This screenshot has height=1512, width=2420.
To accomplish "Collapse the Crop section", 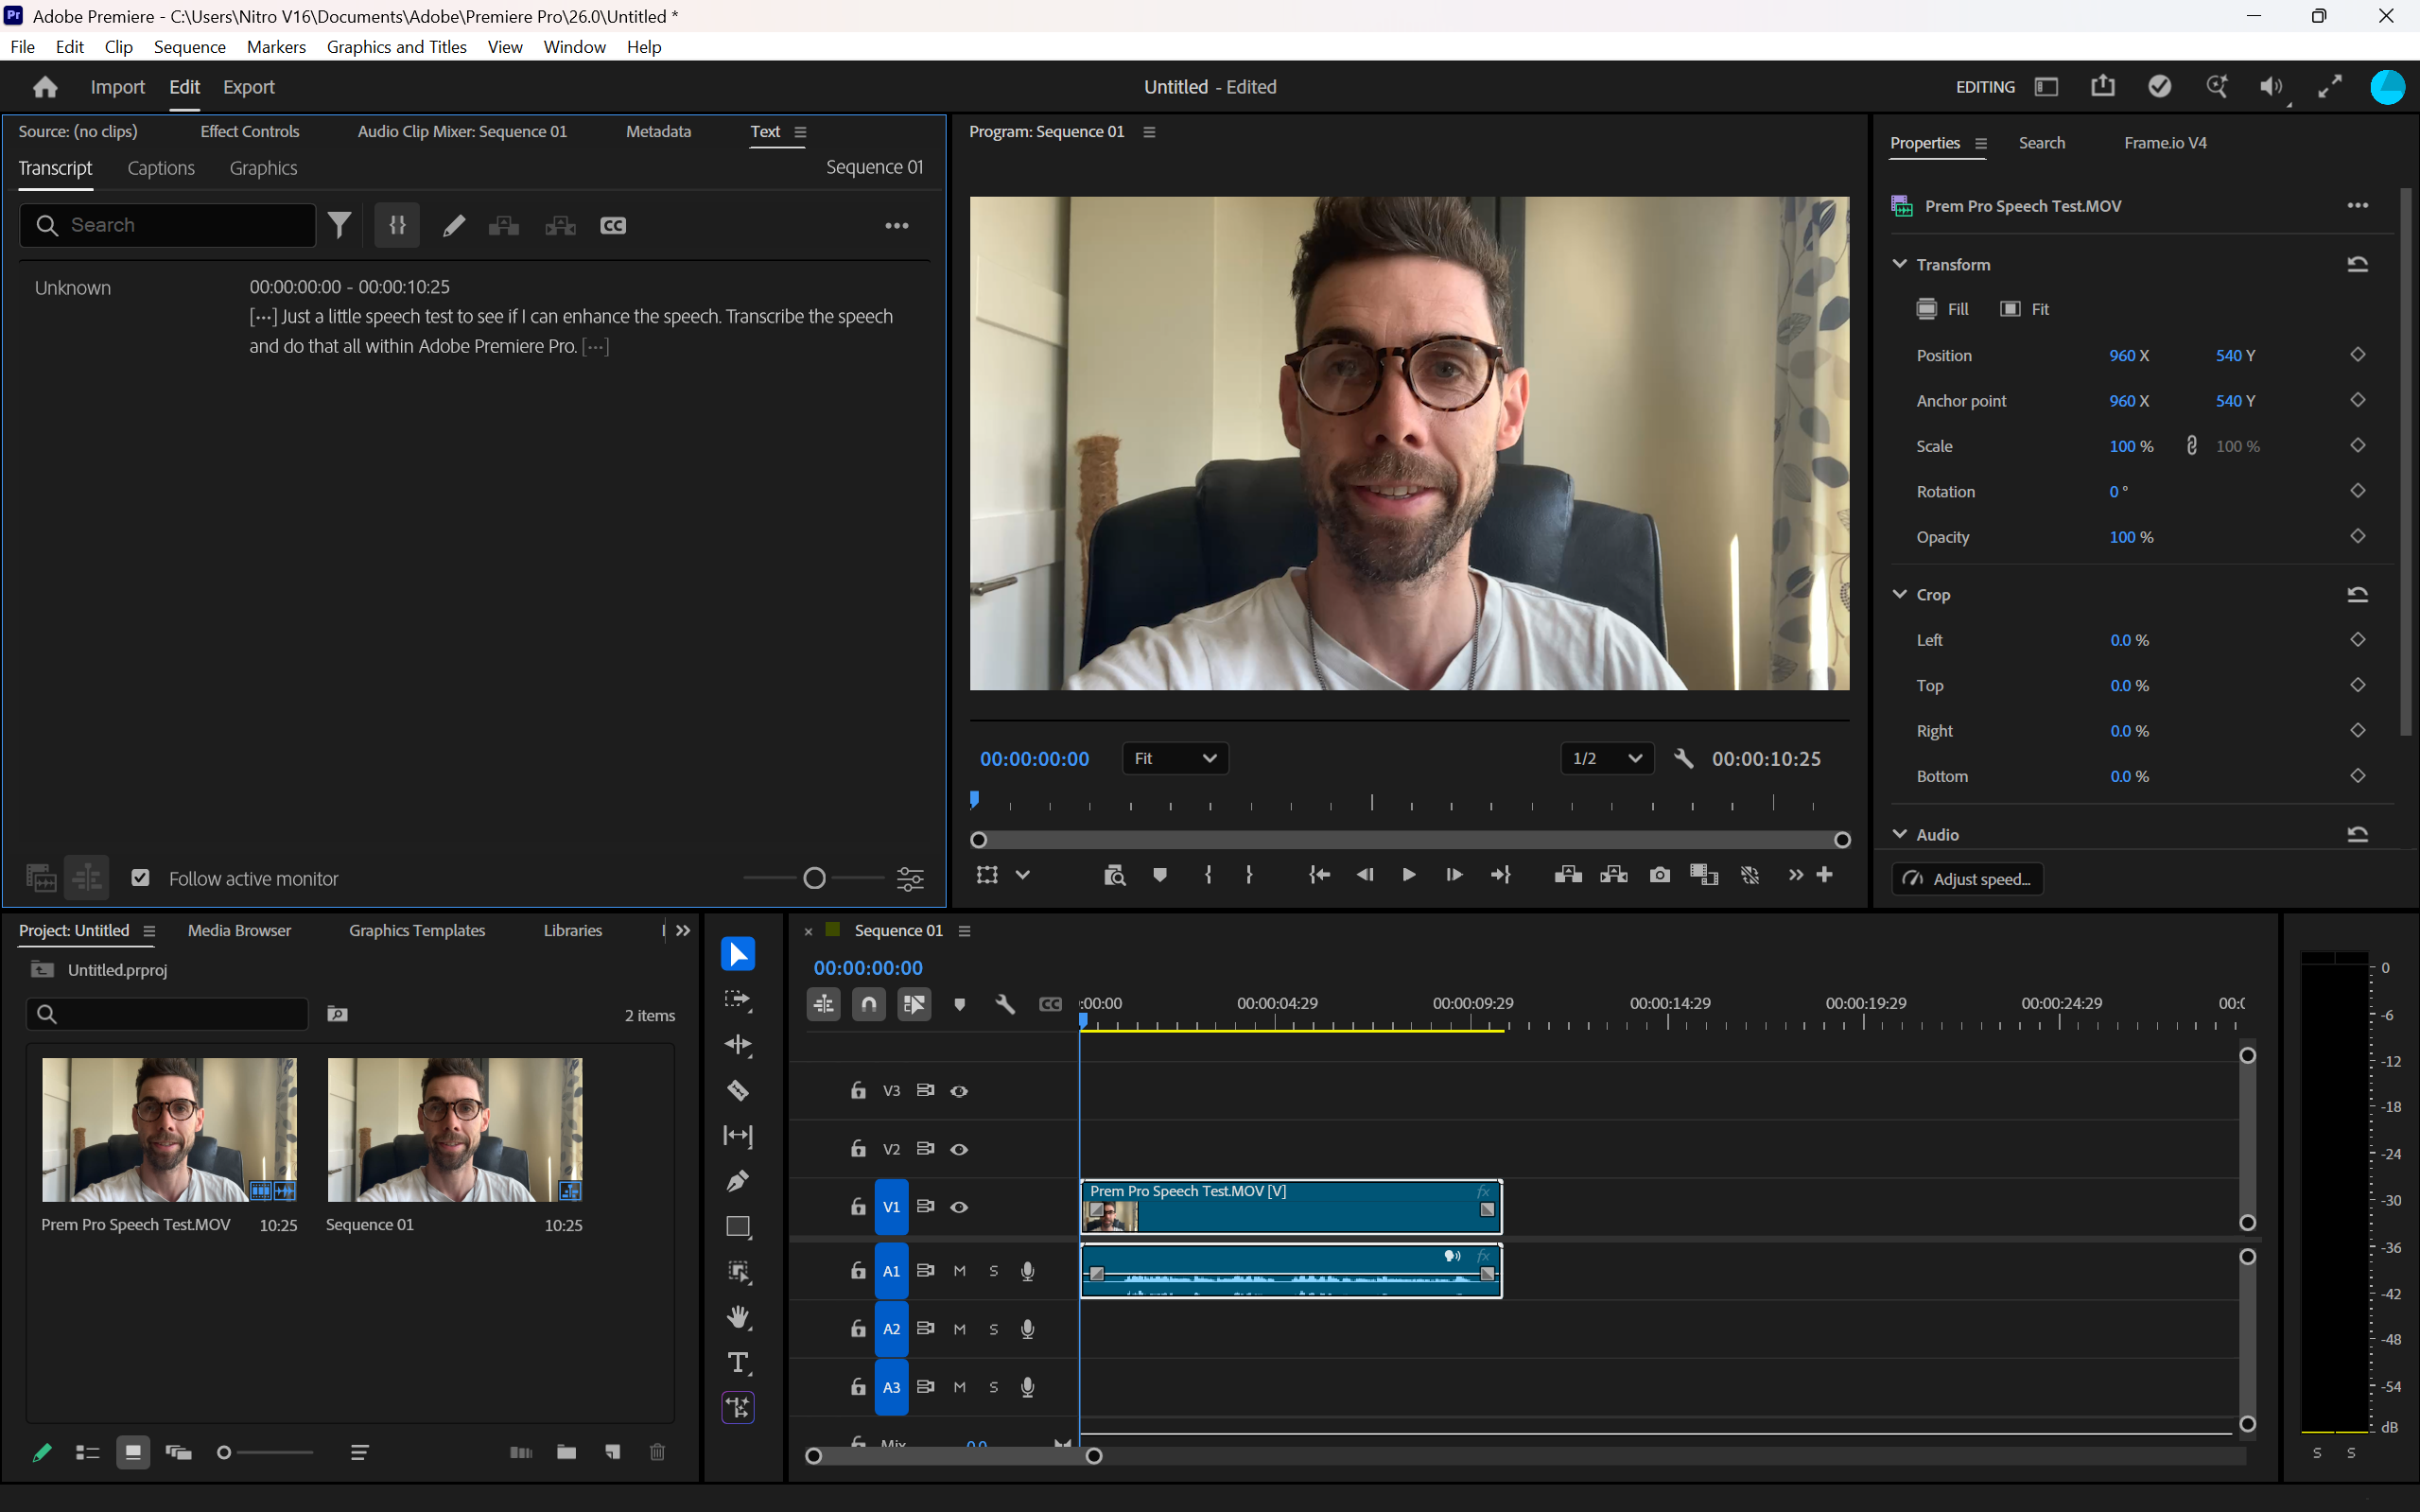I will coord(1900,594).
